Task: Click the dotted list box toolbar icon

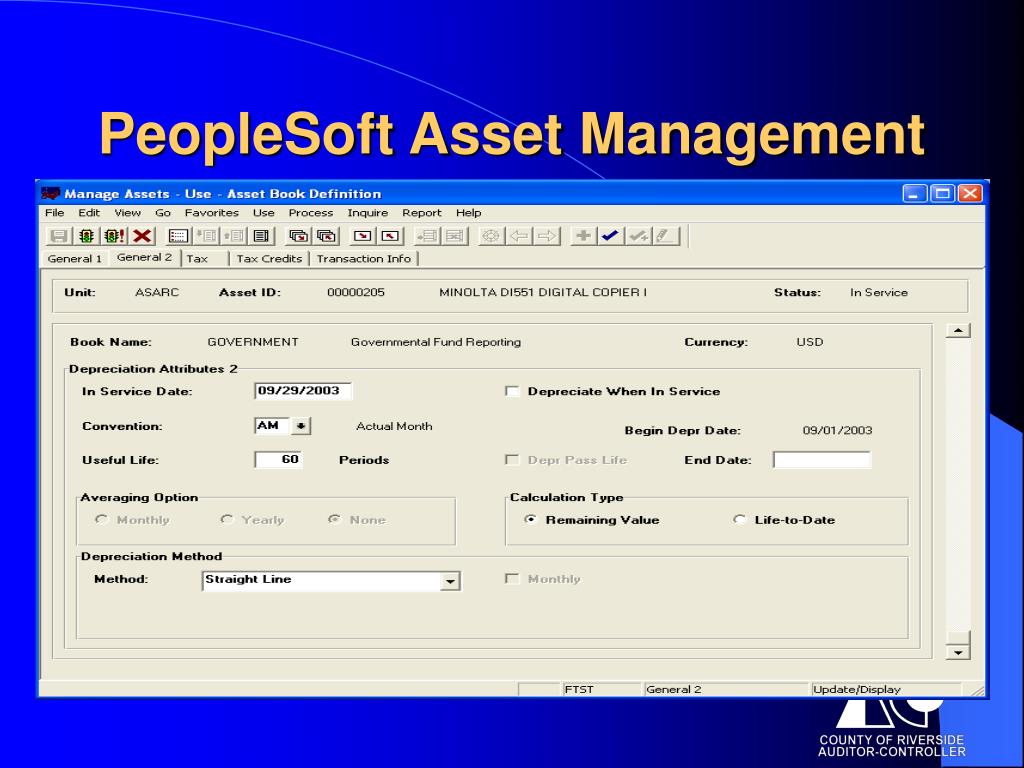Action: (x=178, y=236)
